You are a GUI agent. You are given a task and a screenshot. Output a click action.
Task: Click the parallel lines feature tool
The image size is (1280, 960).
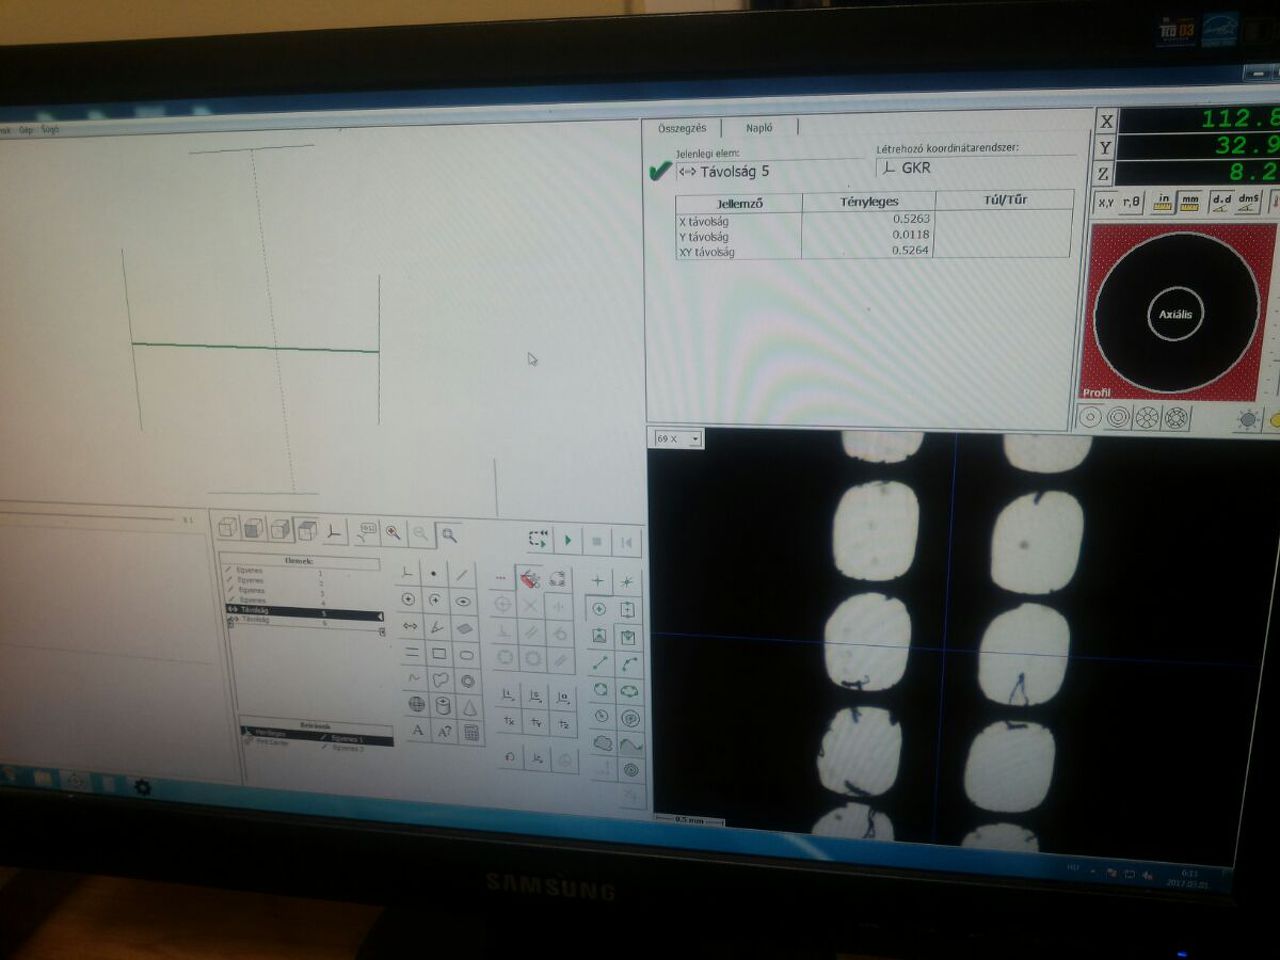coord(412,653)
